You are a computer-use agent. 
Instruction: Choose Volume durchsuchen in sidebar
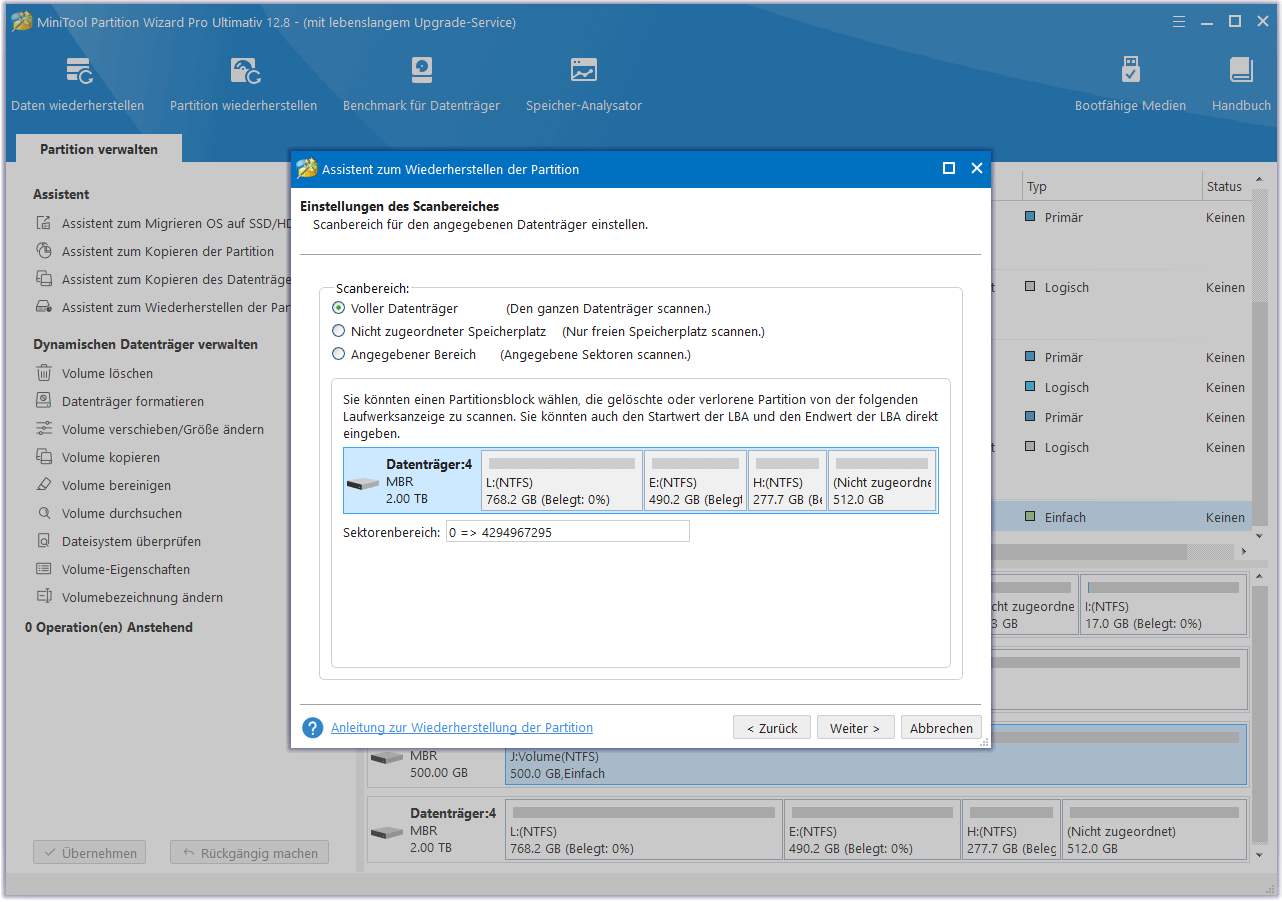click(109, 514)
